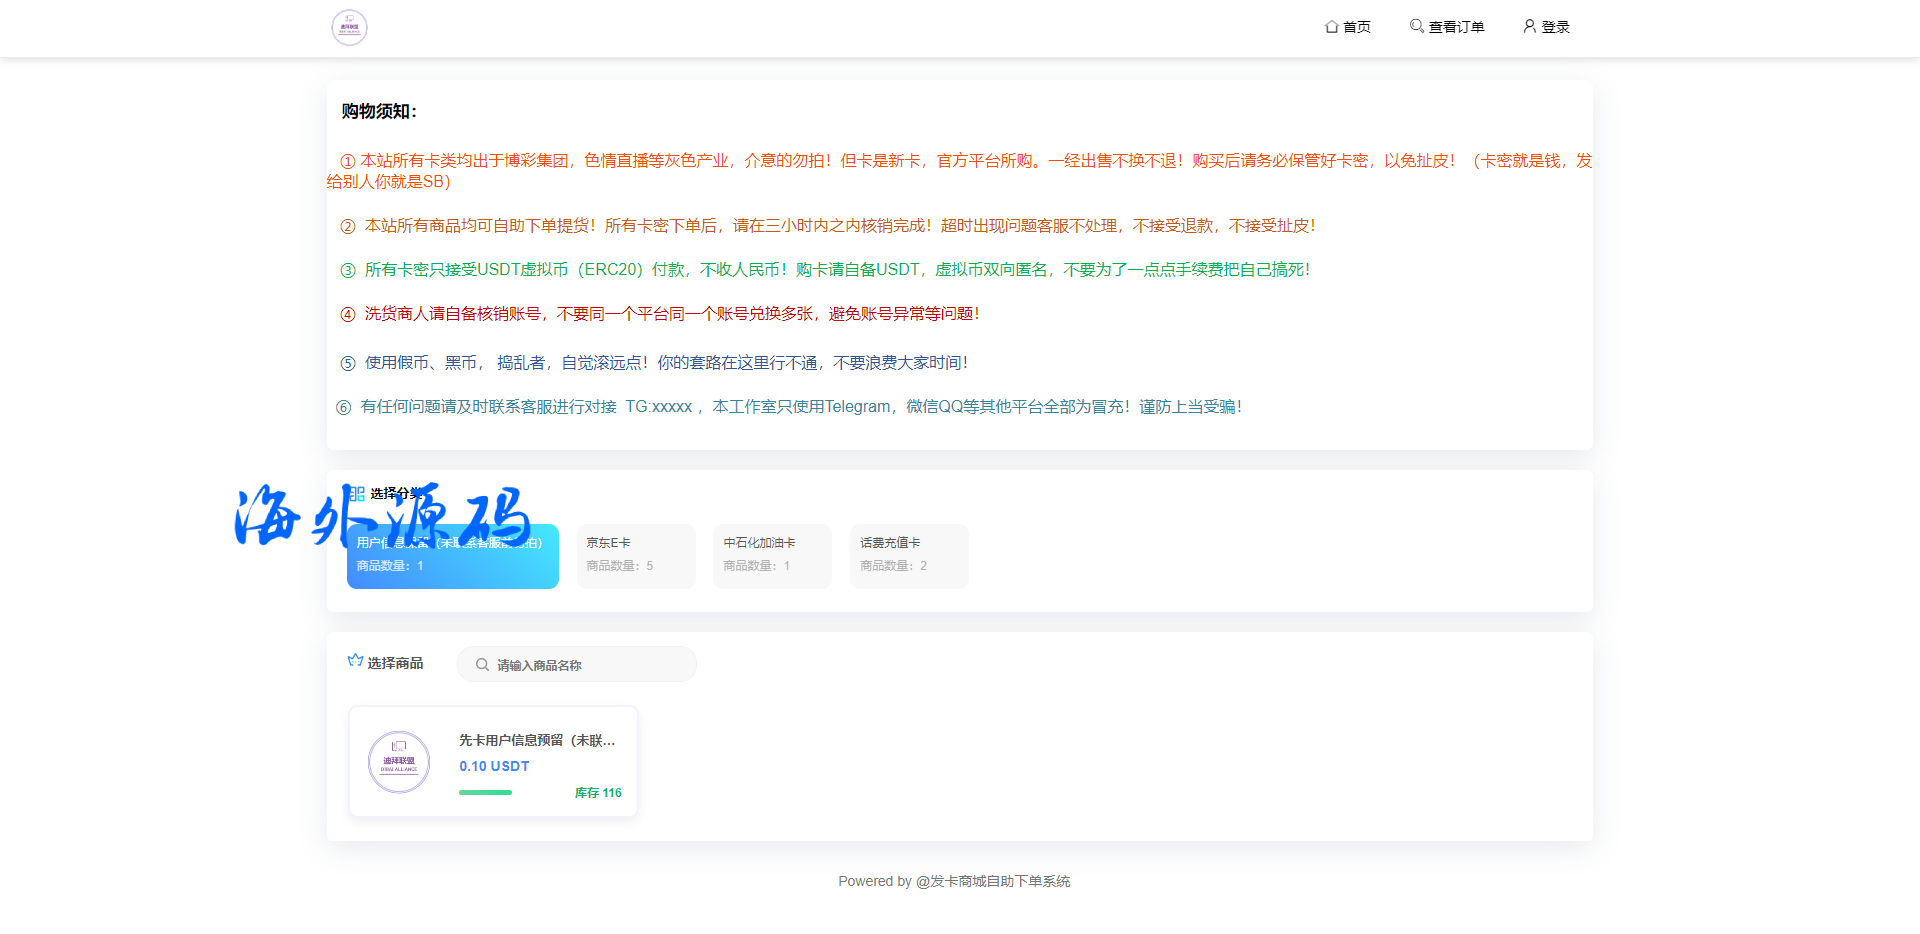Focus the 请输入商品名称 search field
Screen dimensions: 1920x934
tap(590, 665)
